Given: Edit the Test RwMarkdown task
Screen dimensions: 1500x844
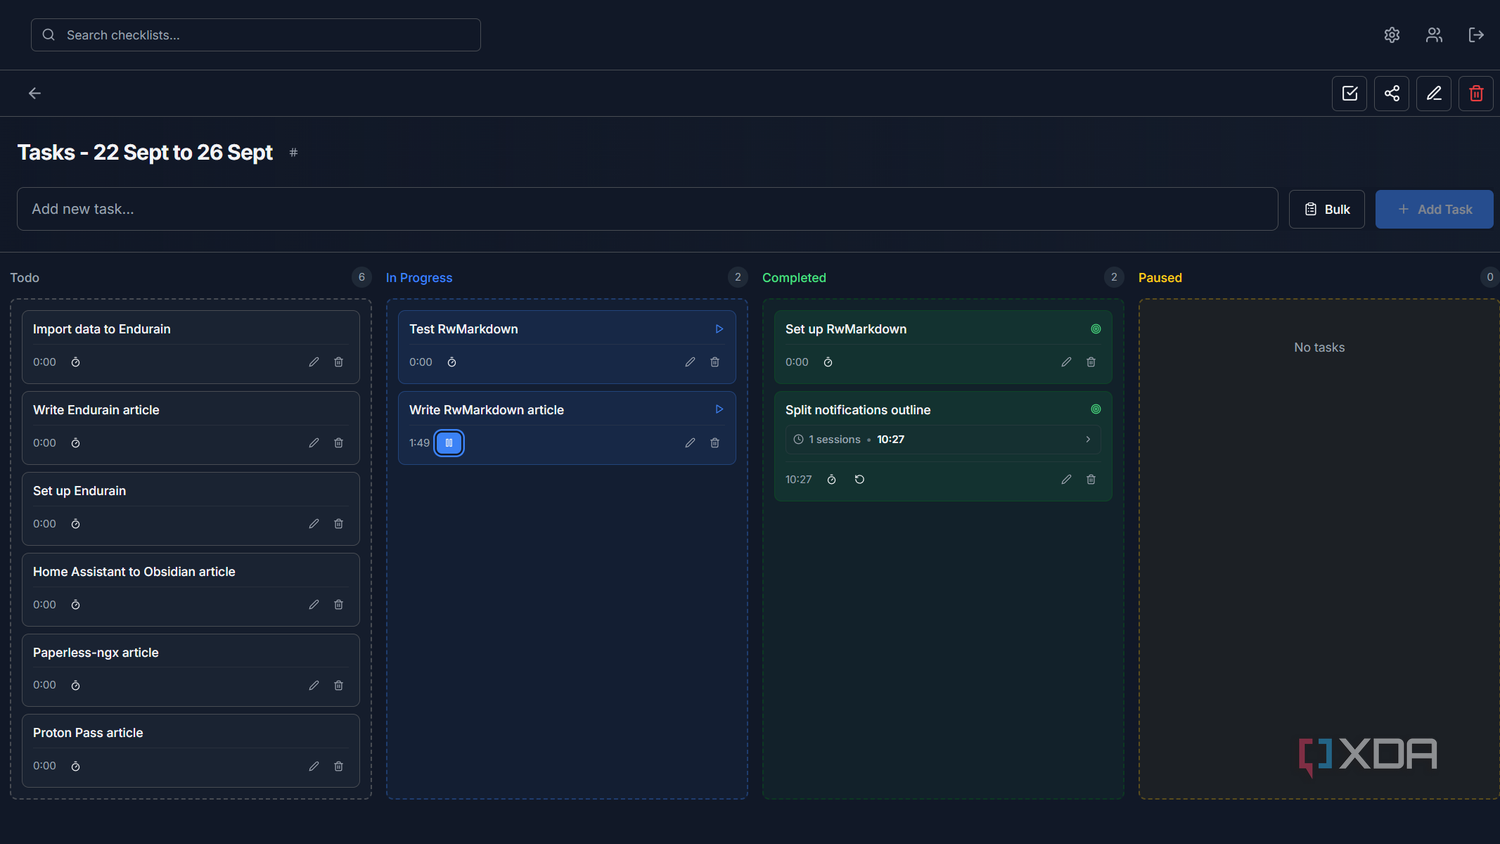Looking at the screenshot, I should coord(690,362).
